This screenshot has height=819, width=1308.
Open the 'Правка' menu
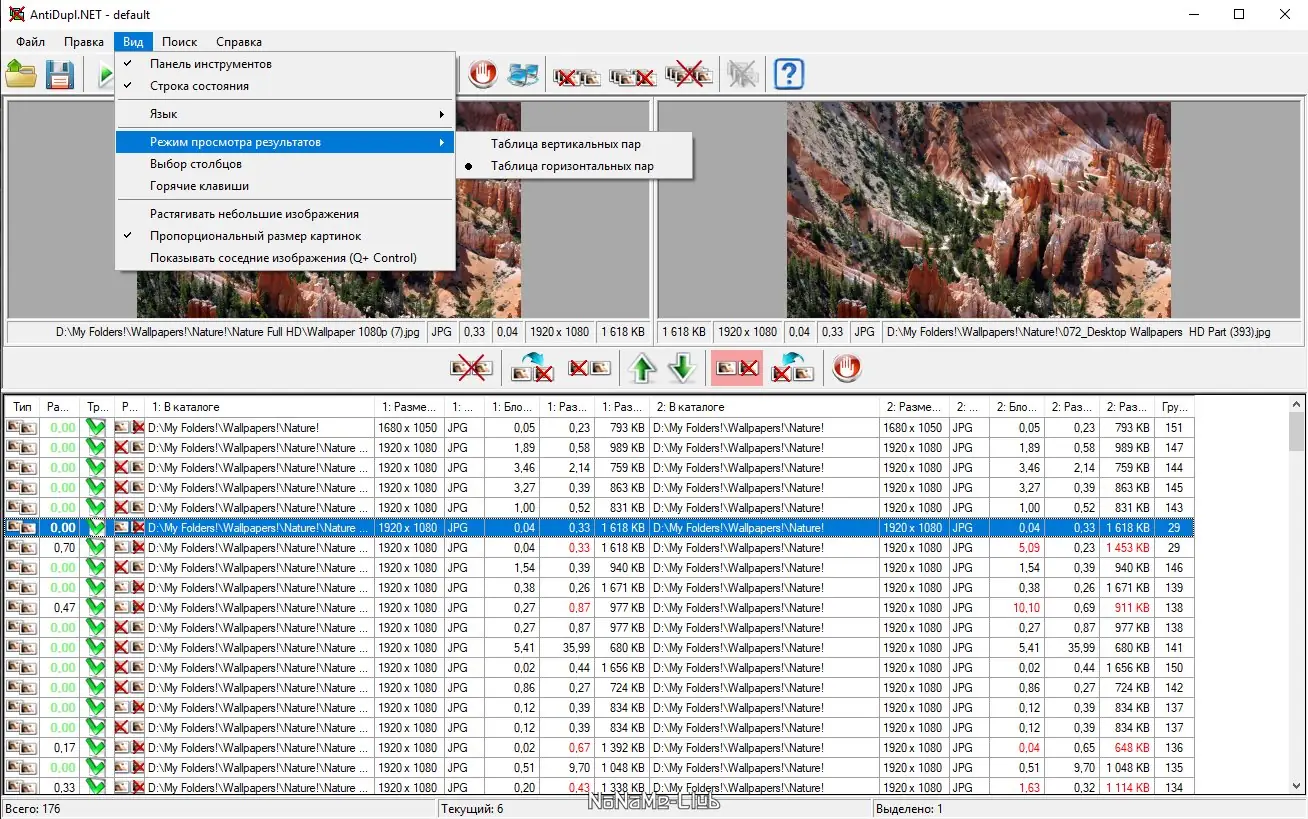point(84,42)
